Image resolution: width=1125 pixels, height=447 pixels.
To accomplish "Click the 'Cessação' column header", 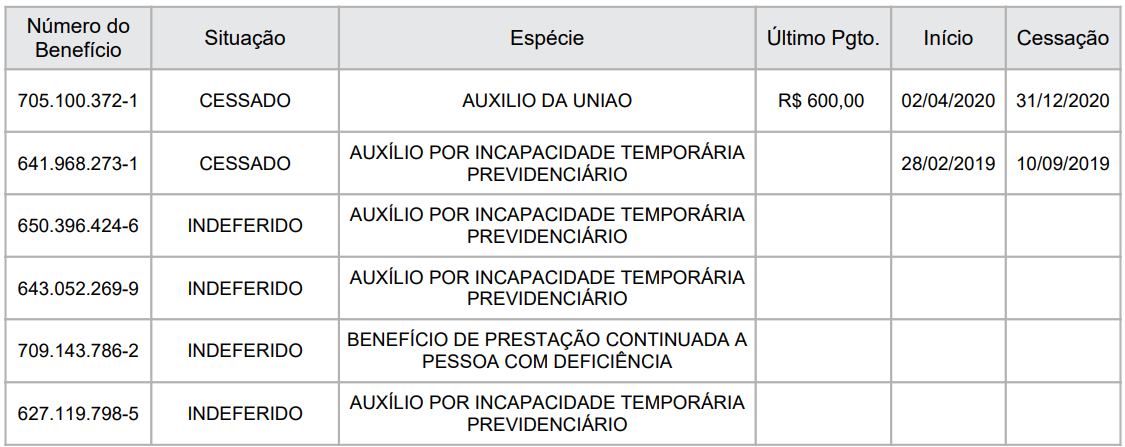I will click(1063, 38).
